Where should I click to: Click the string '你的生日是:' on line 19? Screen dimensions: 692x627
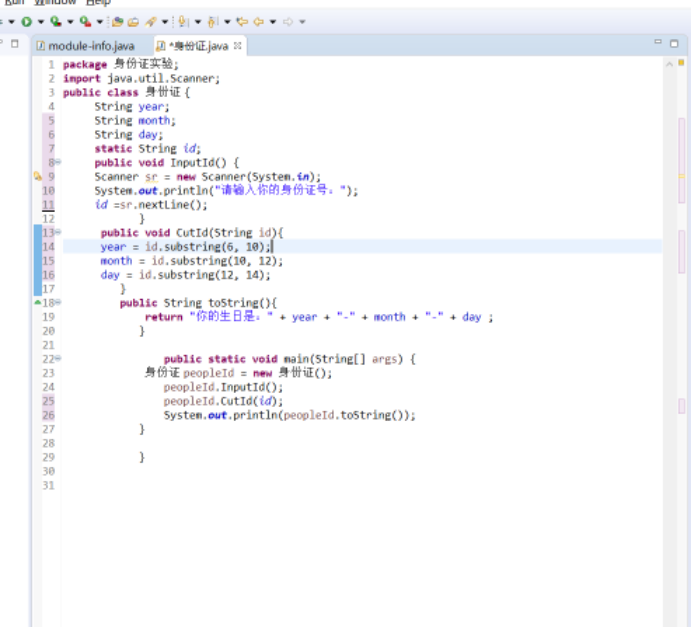tap(232, 317)
